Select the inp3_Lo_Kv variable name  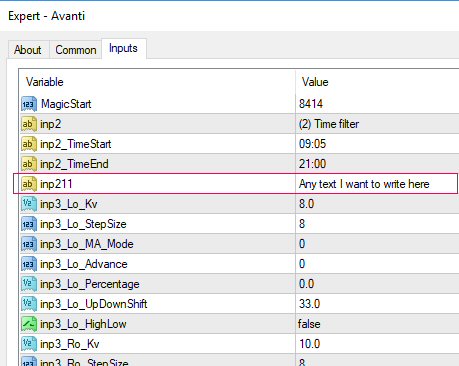click(x=69, y=204)
